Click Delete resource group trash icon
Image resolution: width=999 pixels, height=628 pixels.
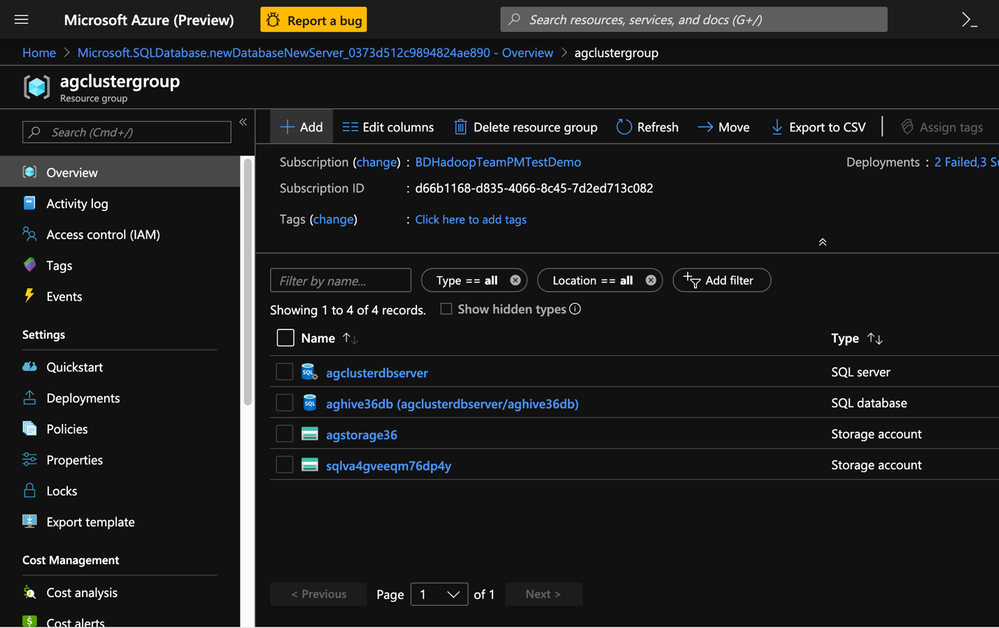tap(460, 127)
